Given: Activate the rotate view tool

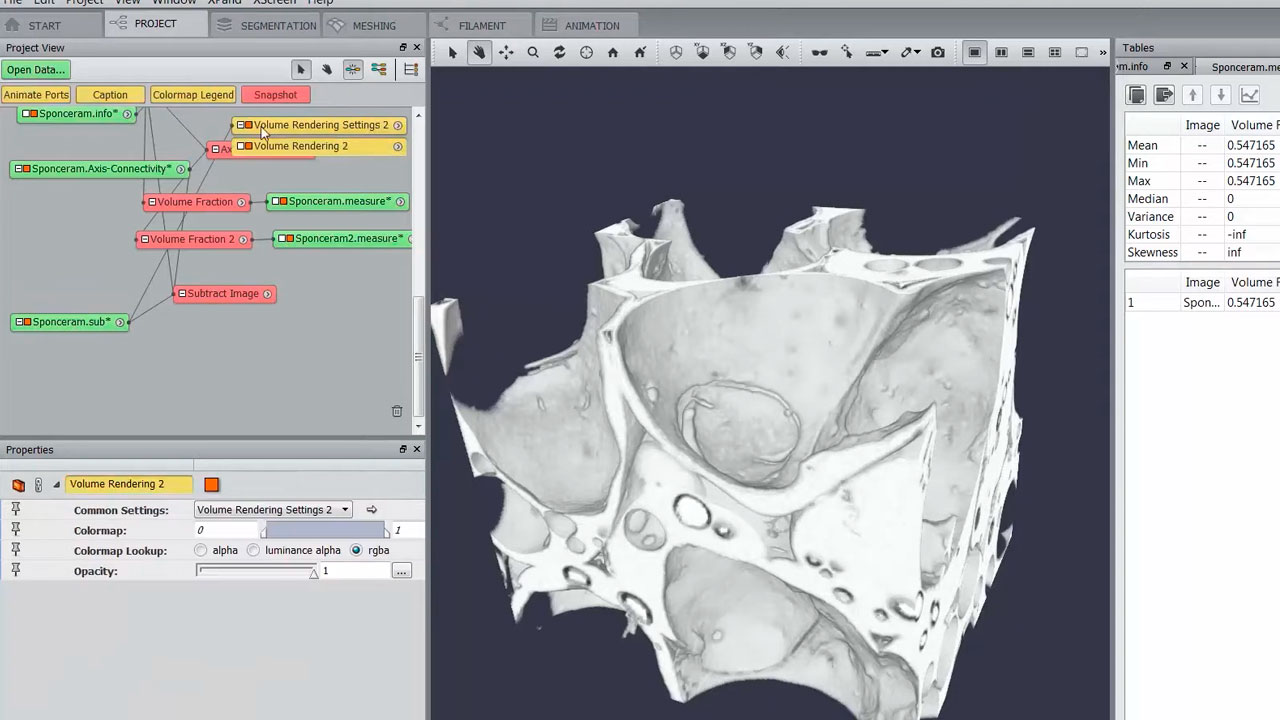Looking at the screenshot, I should 559,53.
